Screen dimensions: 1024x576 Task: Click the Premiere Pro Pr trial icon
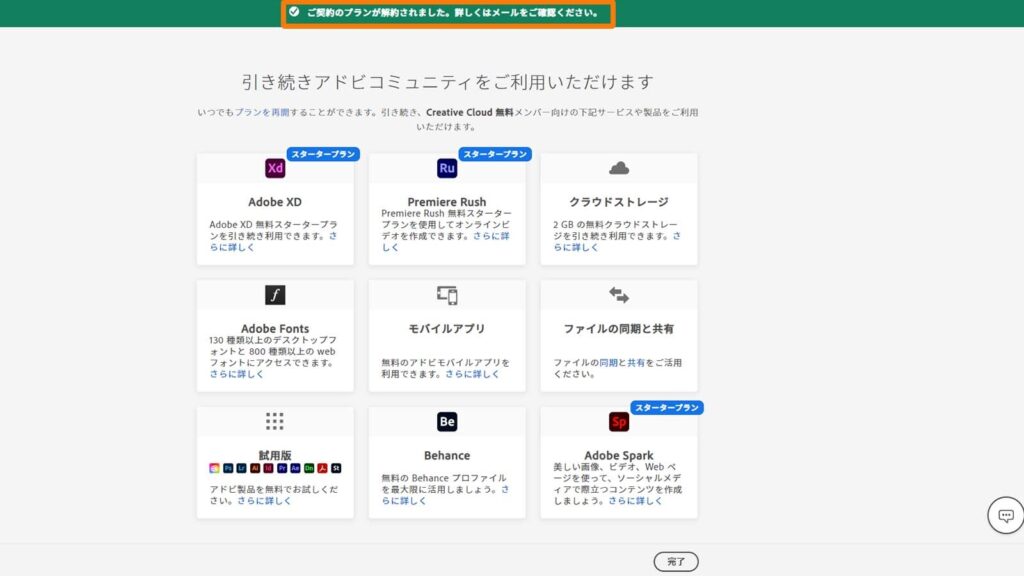282,468
